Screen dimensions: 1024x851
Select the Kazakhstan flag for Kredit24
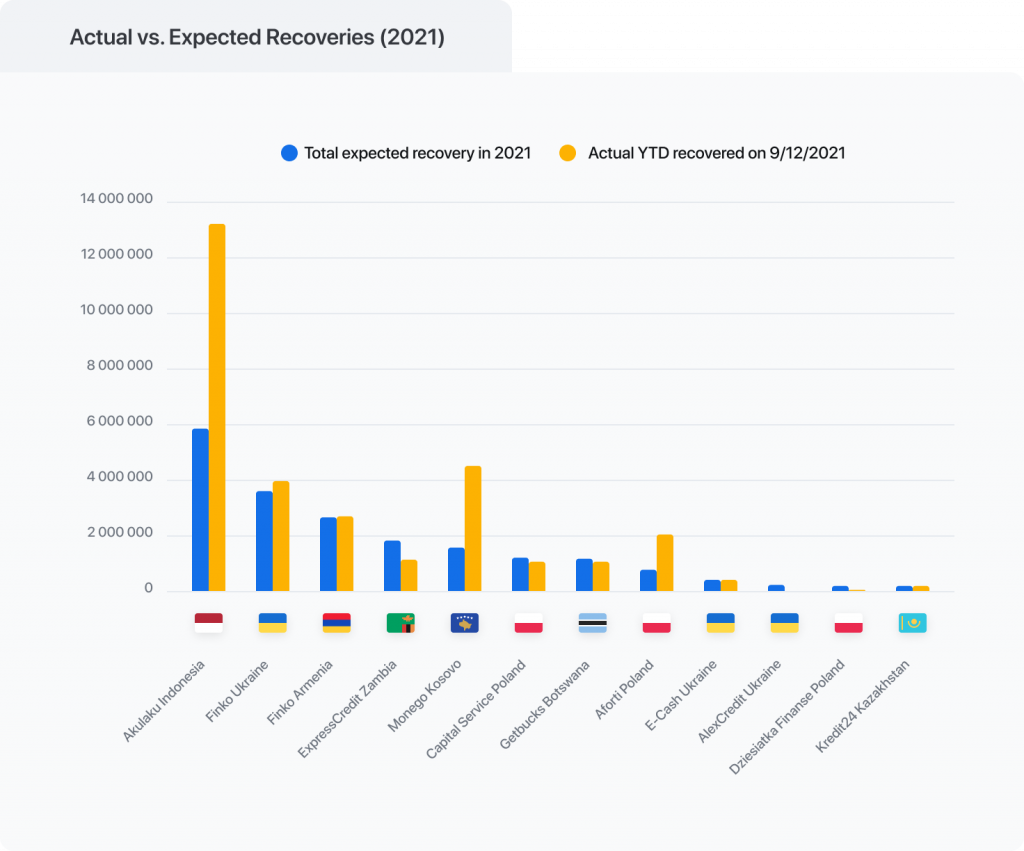[x=912, y=623]
